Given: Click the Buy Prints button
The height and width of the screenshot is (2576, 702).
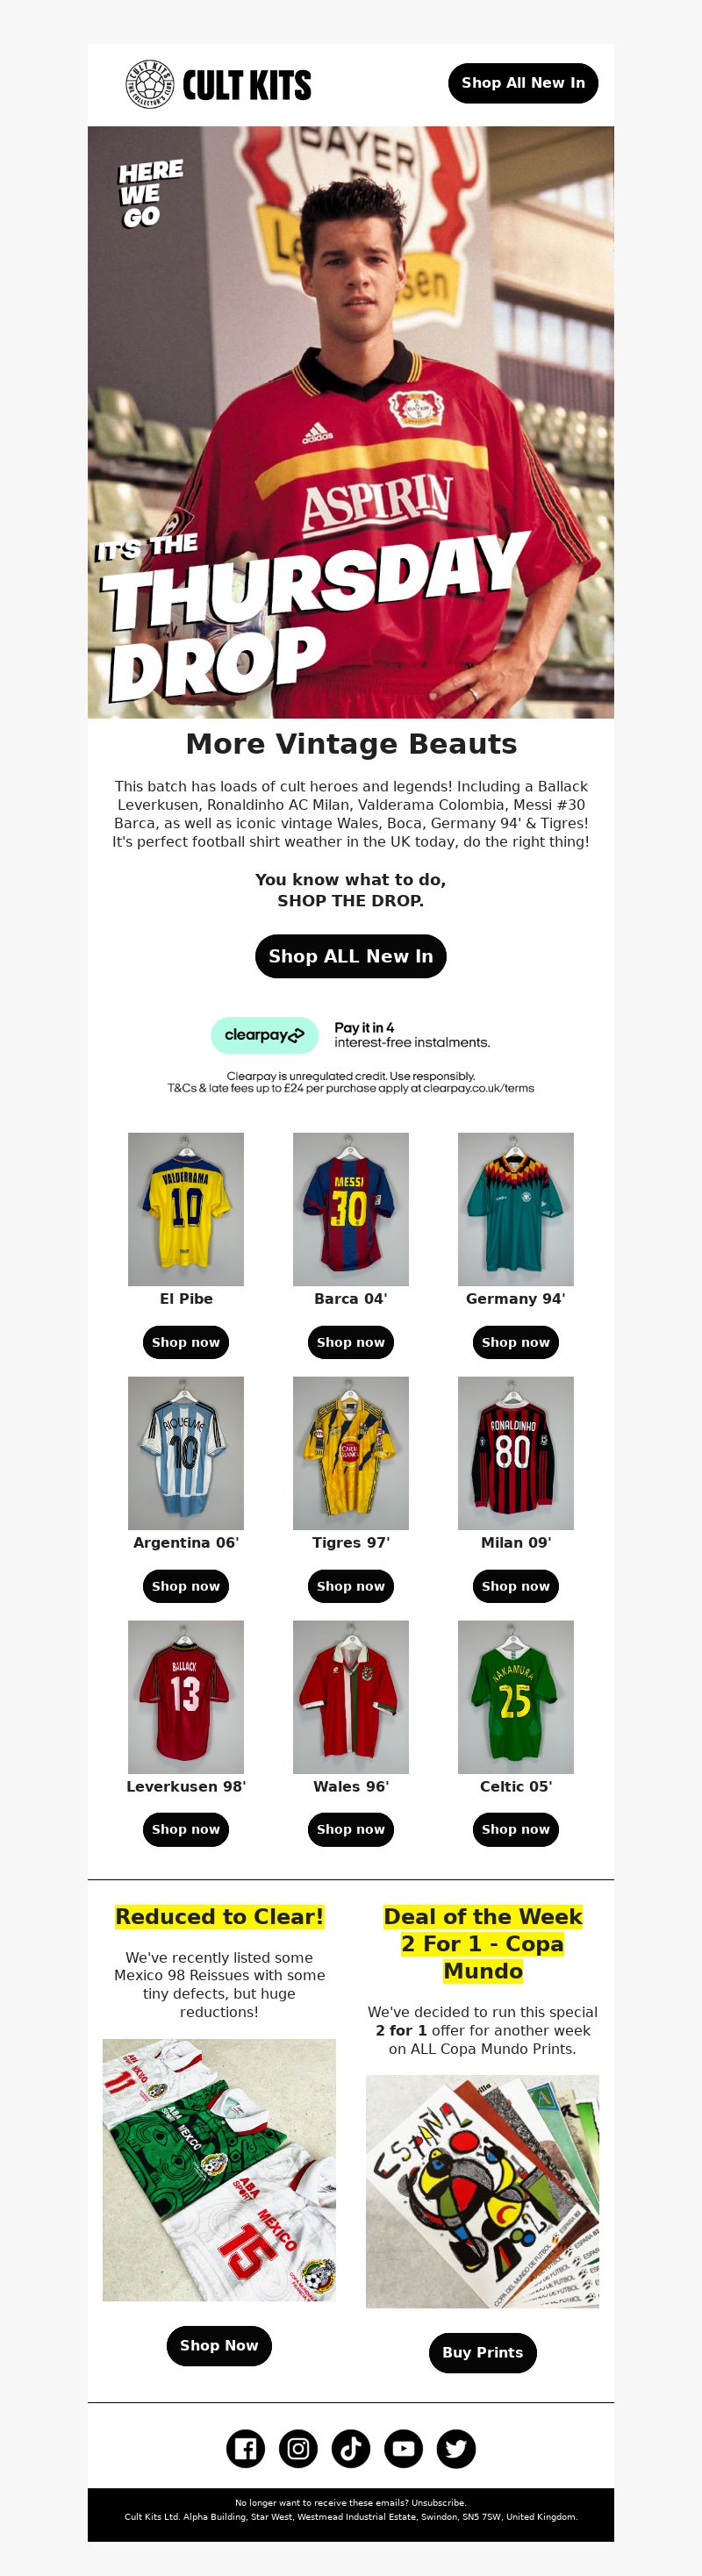Looking at the screenshot, I should coord(483,2352).
